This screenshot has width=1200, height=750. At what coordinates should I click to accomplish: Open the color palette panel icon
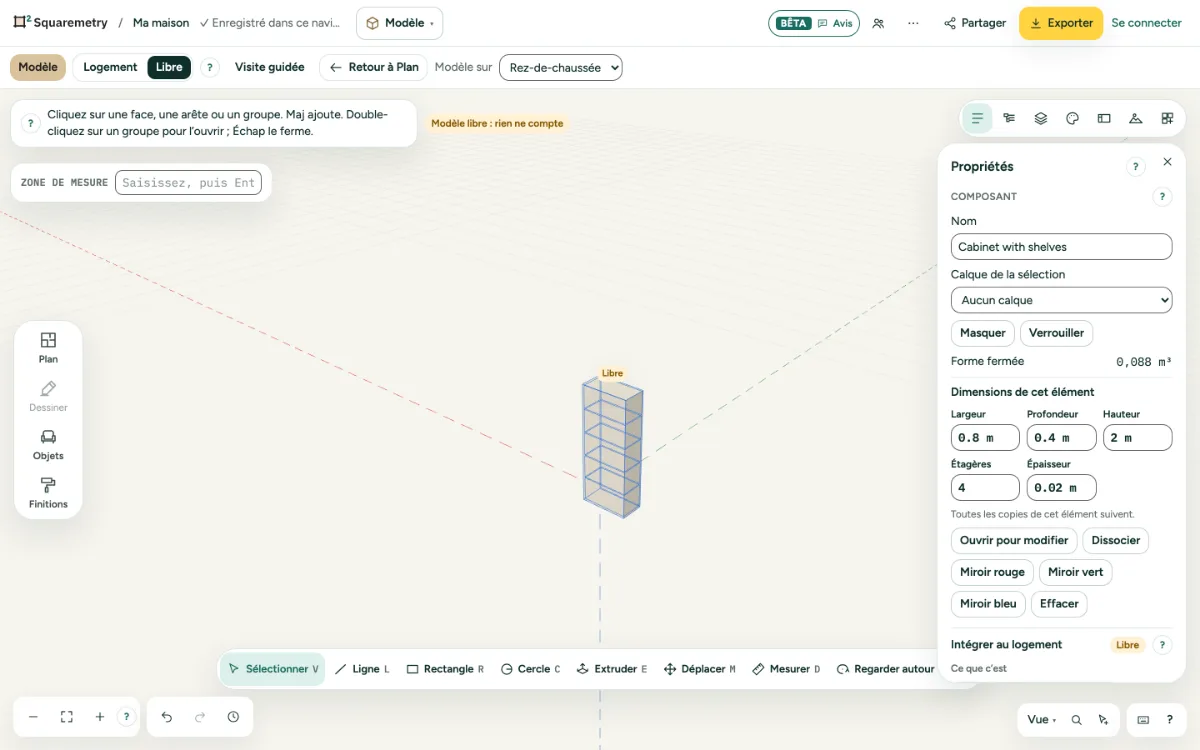click(x=1072, y=118)
